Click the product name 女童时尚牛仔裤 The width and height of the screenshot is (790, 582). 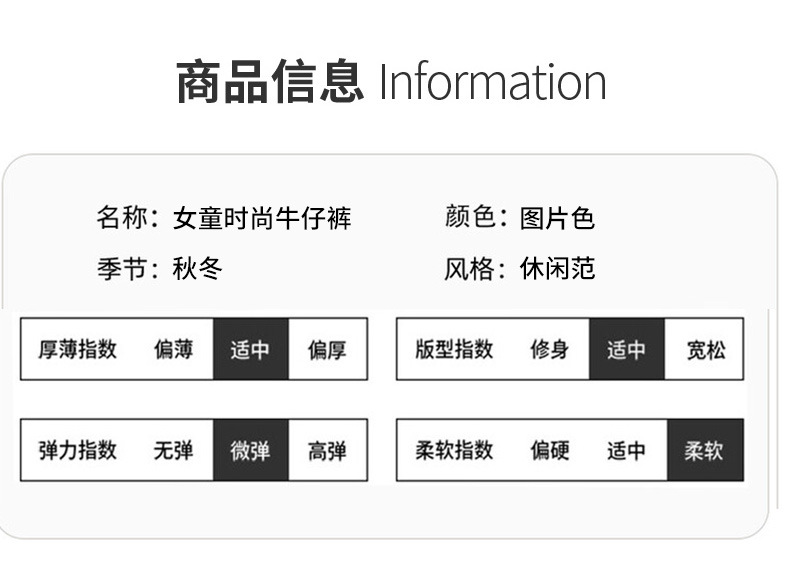click(x=262, y=218)
